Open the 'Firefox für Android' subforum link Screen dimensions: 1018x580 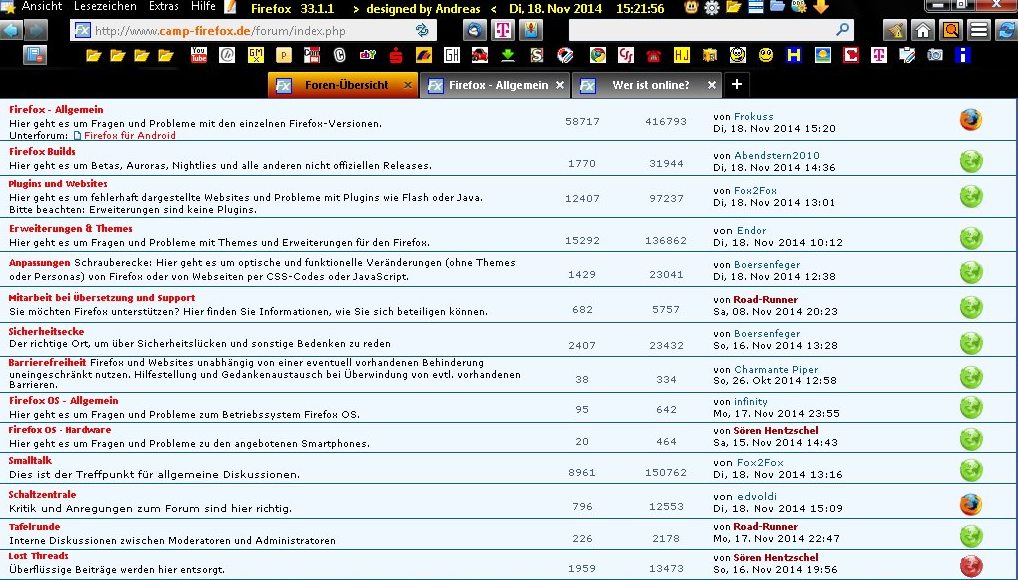(x=129, y=135)
